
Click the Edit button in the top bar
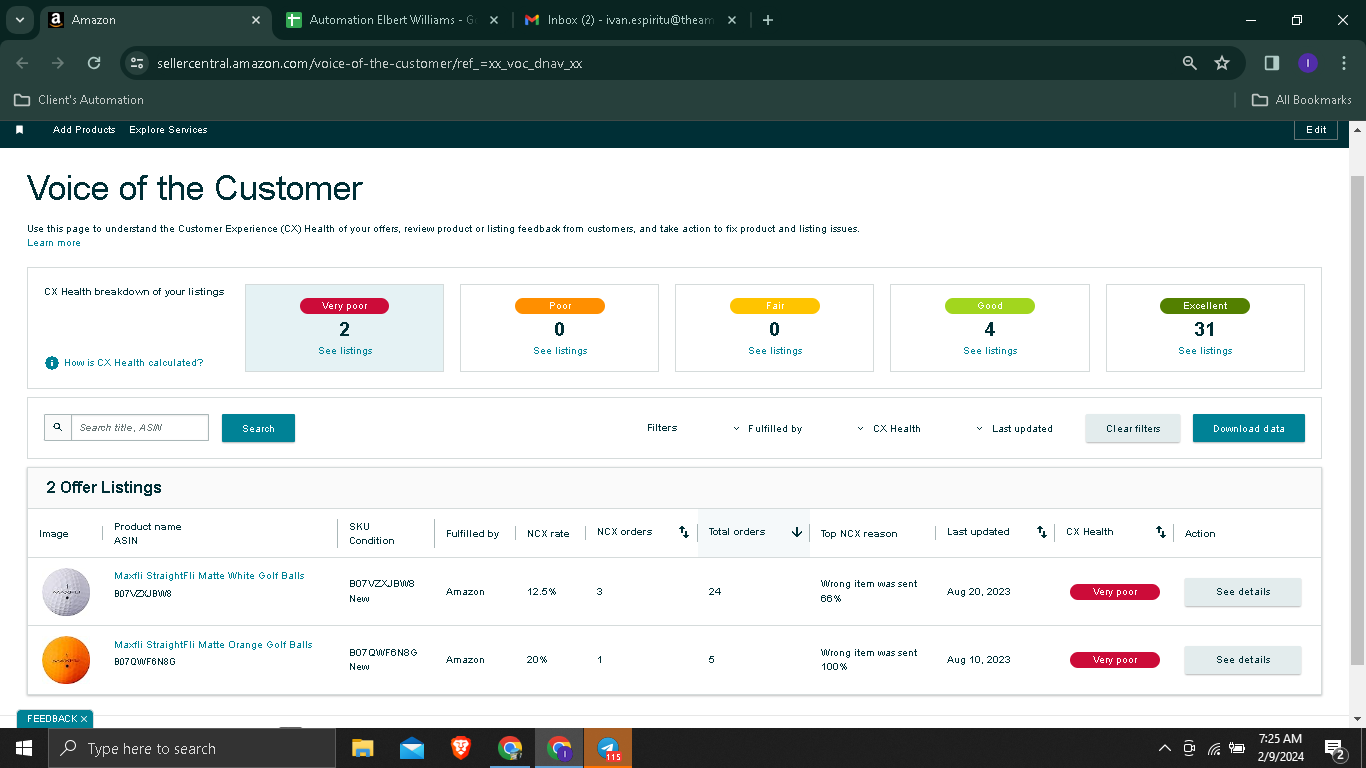click(1316, 130)
